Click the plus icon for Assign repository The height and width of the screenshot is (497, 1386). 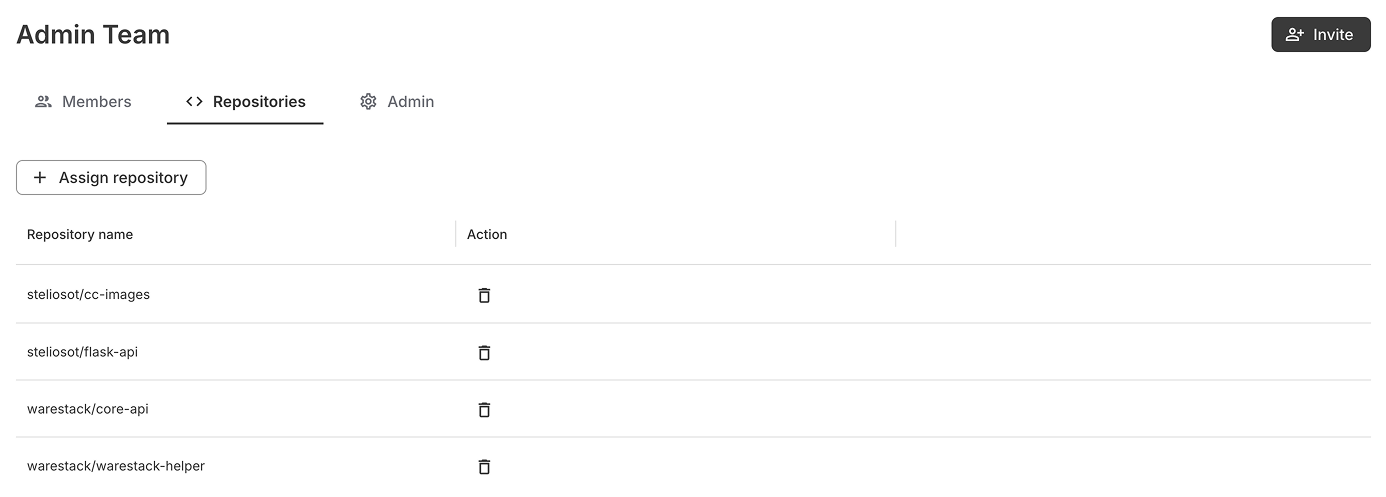[40, 177]
